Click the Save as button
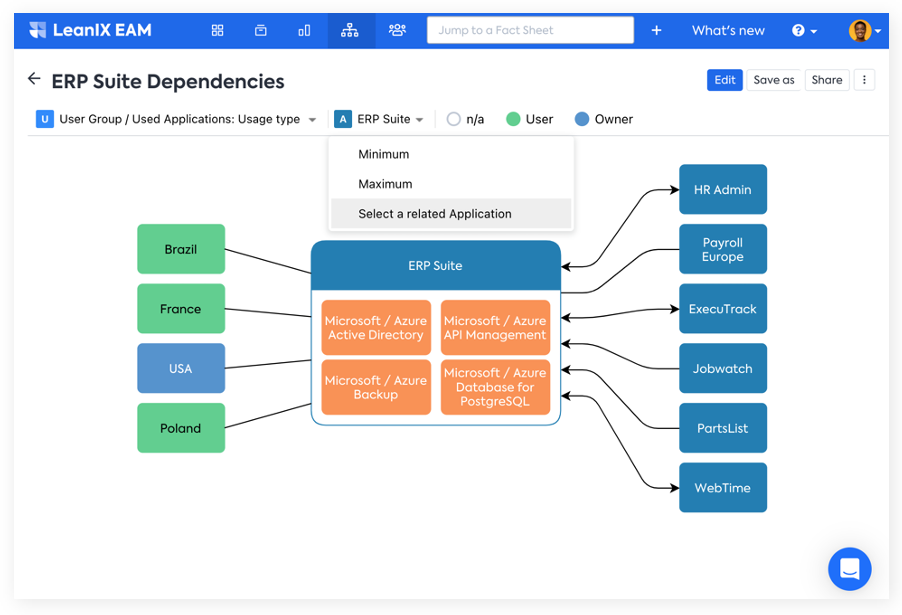Viewport: 902px width, 615px height. coord(774,80)
